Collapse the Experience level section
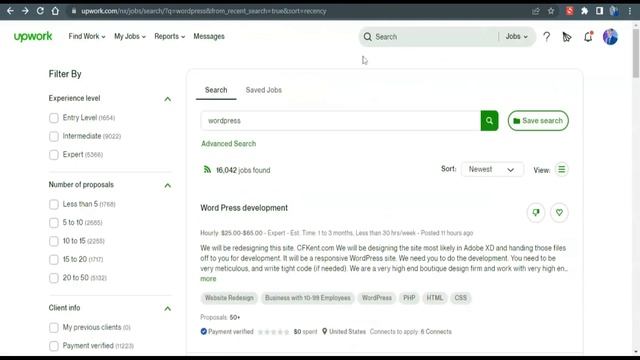 pos(167,99)
